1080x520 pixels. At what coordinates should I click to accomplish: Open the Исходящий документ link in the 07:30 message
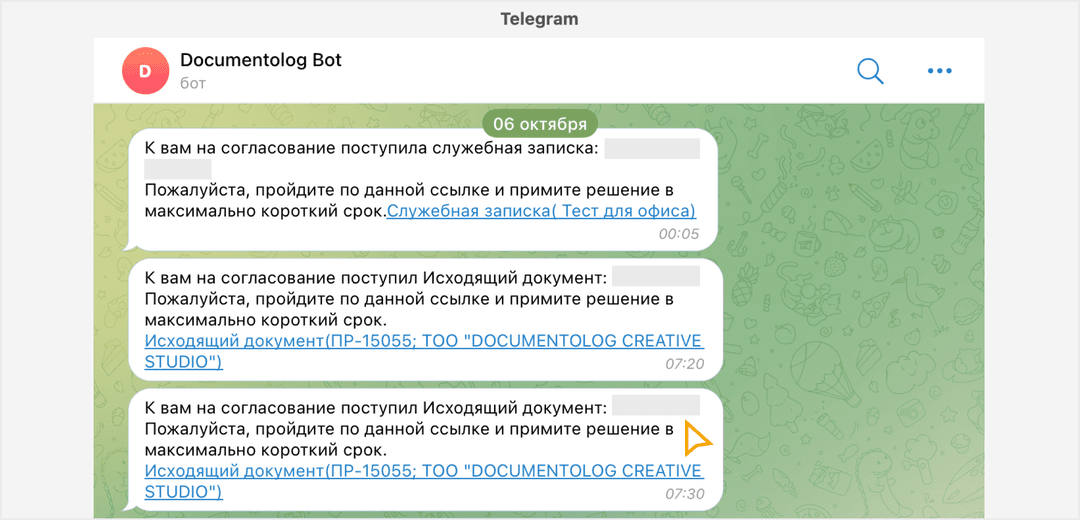[423, 471]
